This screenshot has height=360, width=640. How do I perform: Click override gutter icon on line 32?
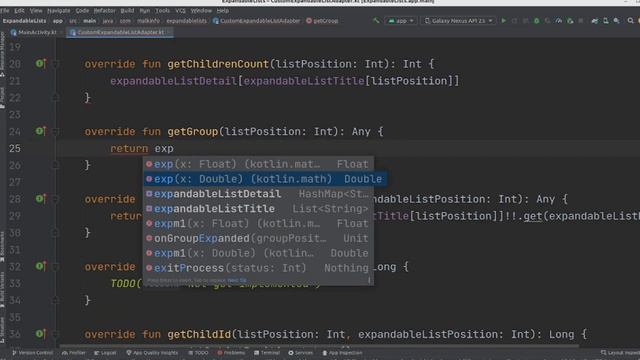[40, 266]
